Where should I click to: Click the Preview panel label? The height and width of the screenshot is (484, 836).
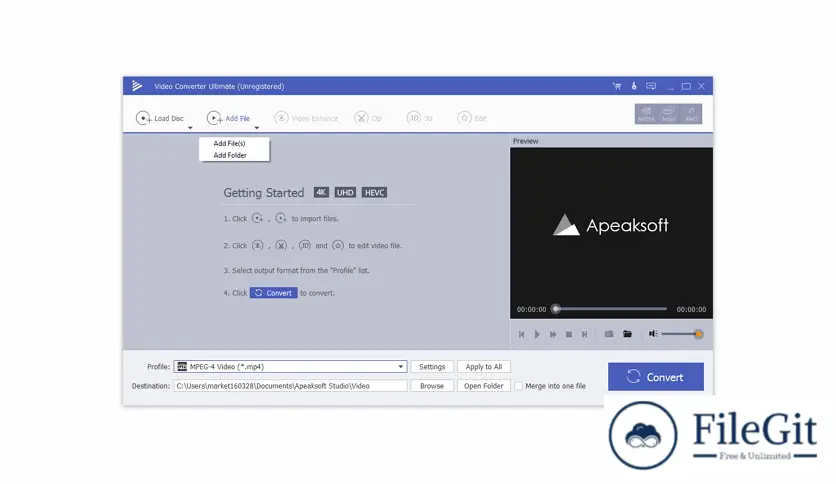(x=525, y=141)
